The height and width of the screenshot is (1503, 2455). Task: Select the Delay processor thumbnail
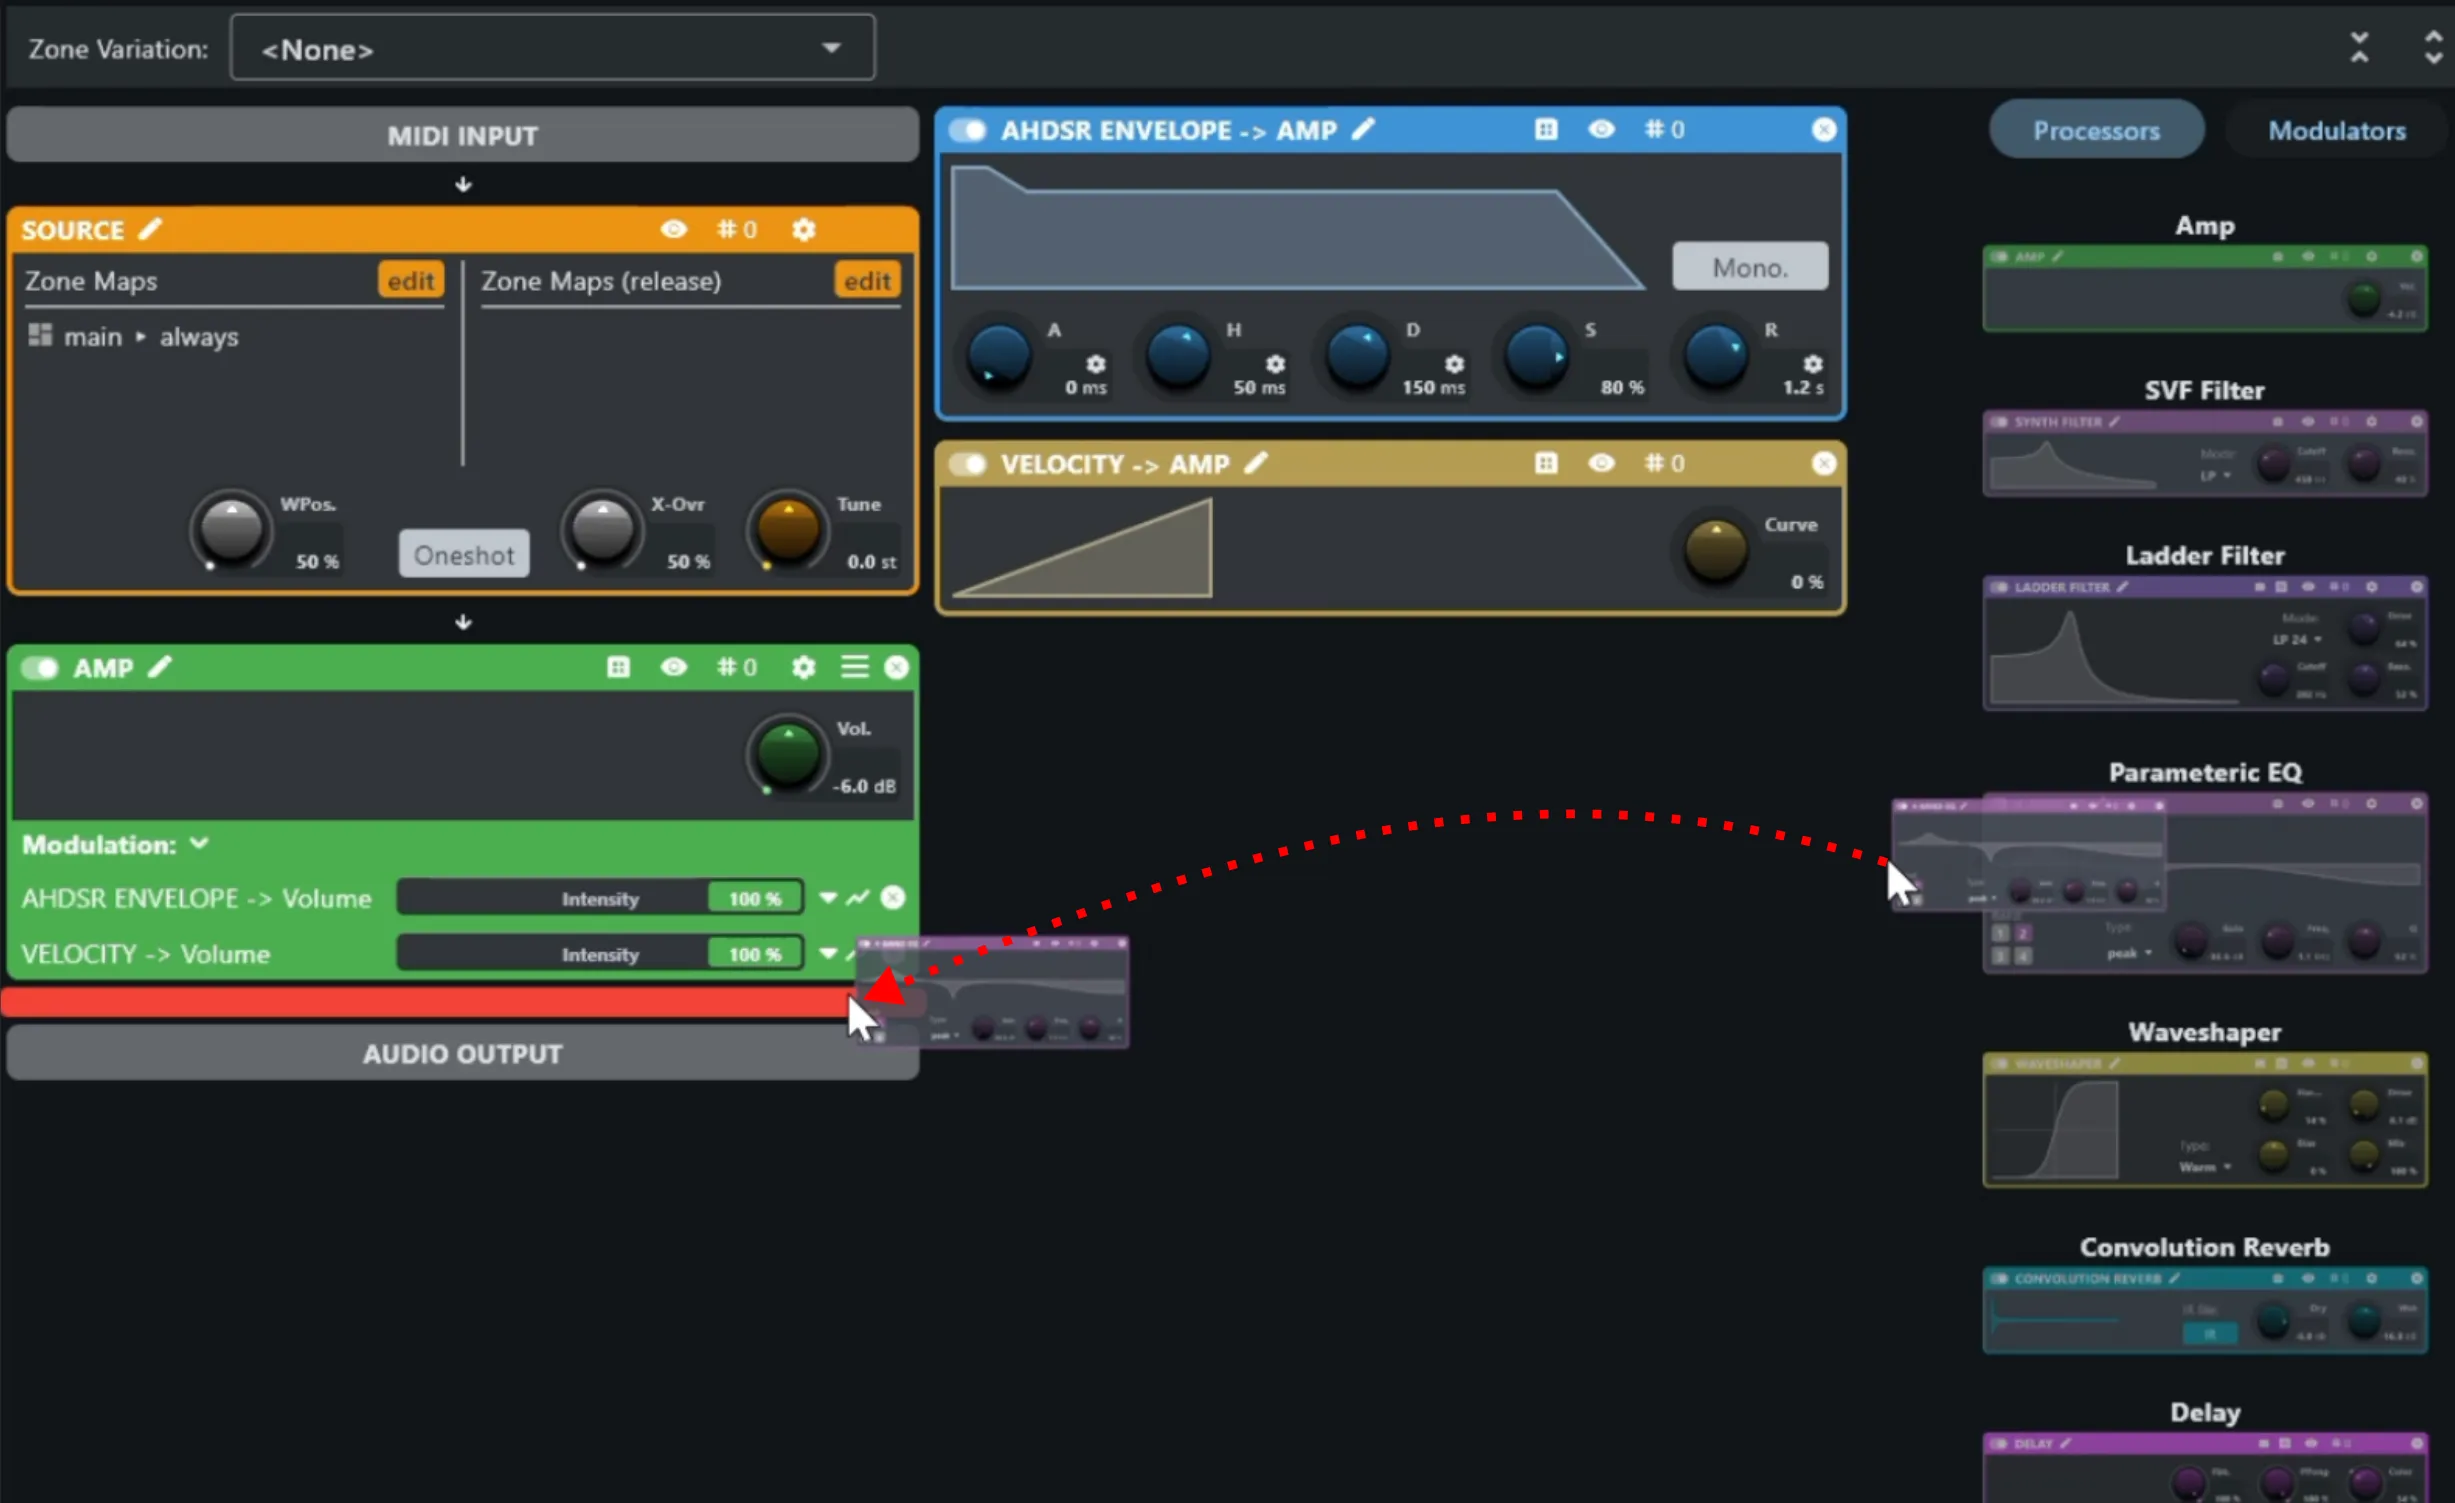click(2204, 1468)
